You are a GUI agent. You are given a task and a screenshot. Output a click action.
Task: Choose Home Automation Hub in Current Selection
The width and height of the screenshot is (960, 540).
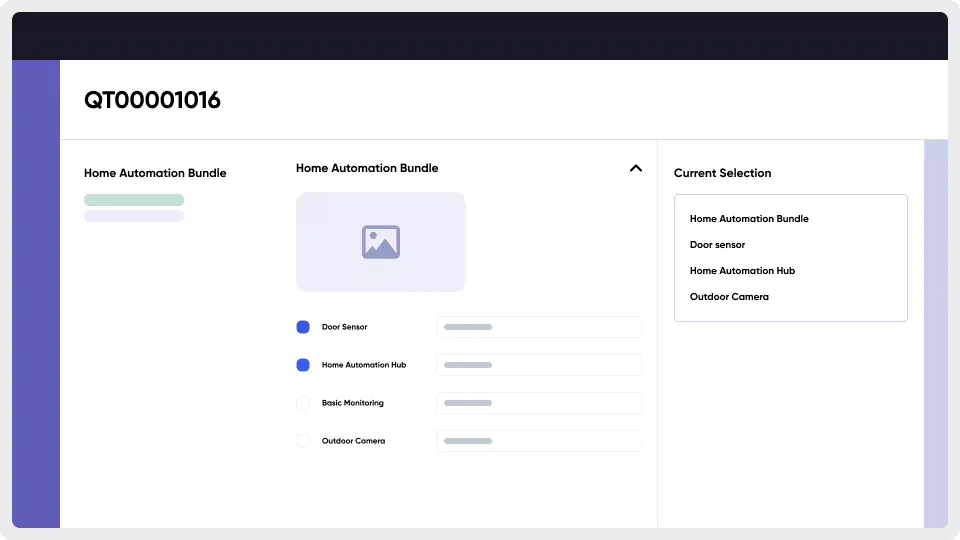pos(742,271)
